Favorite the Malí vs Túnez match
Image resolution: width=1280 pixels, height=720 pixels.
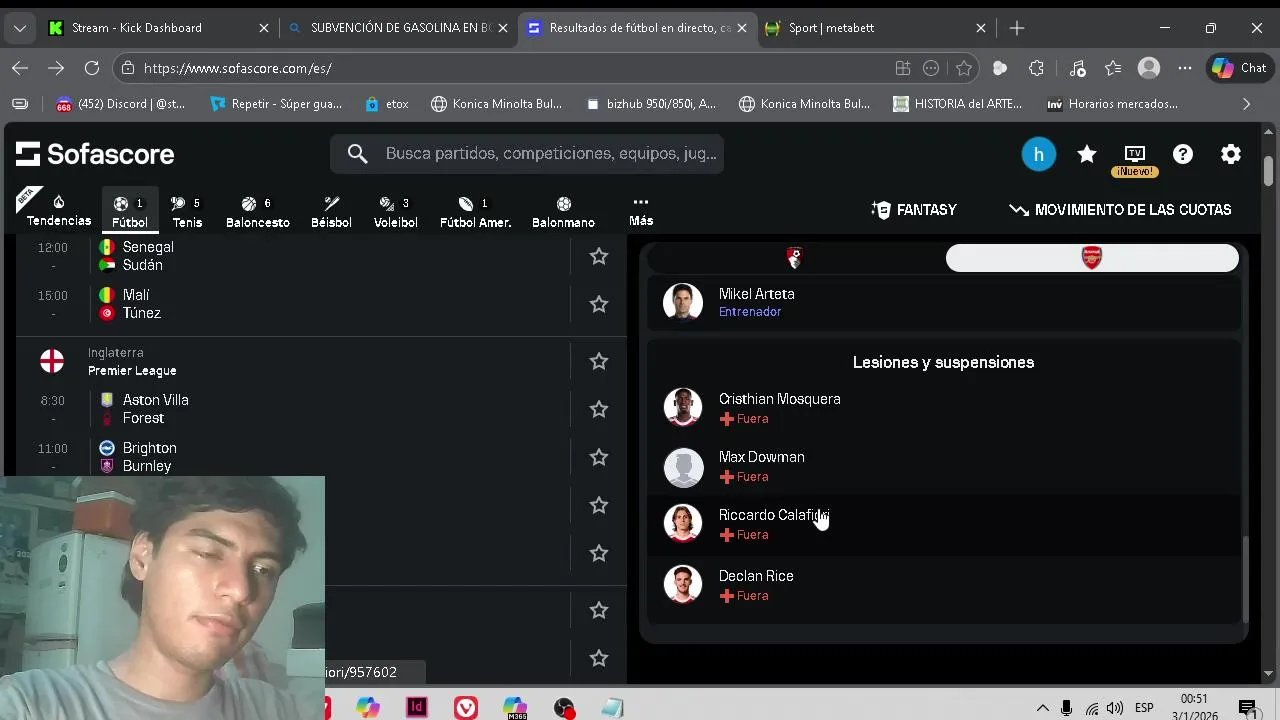599,304
